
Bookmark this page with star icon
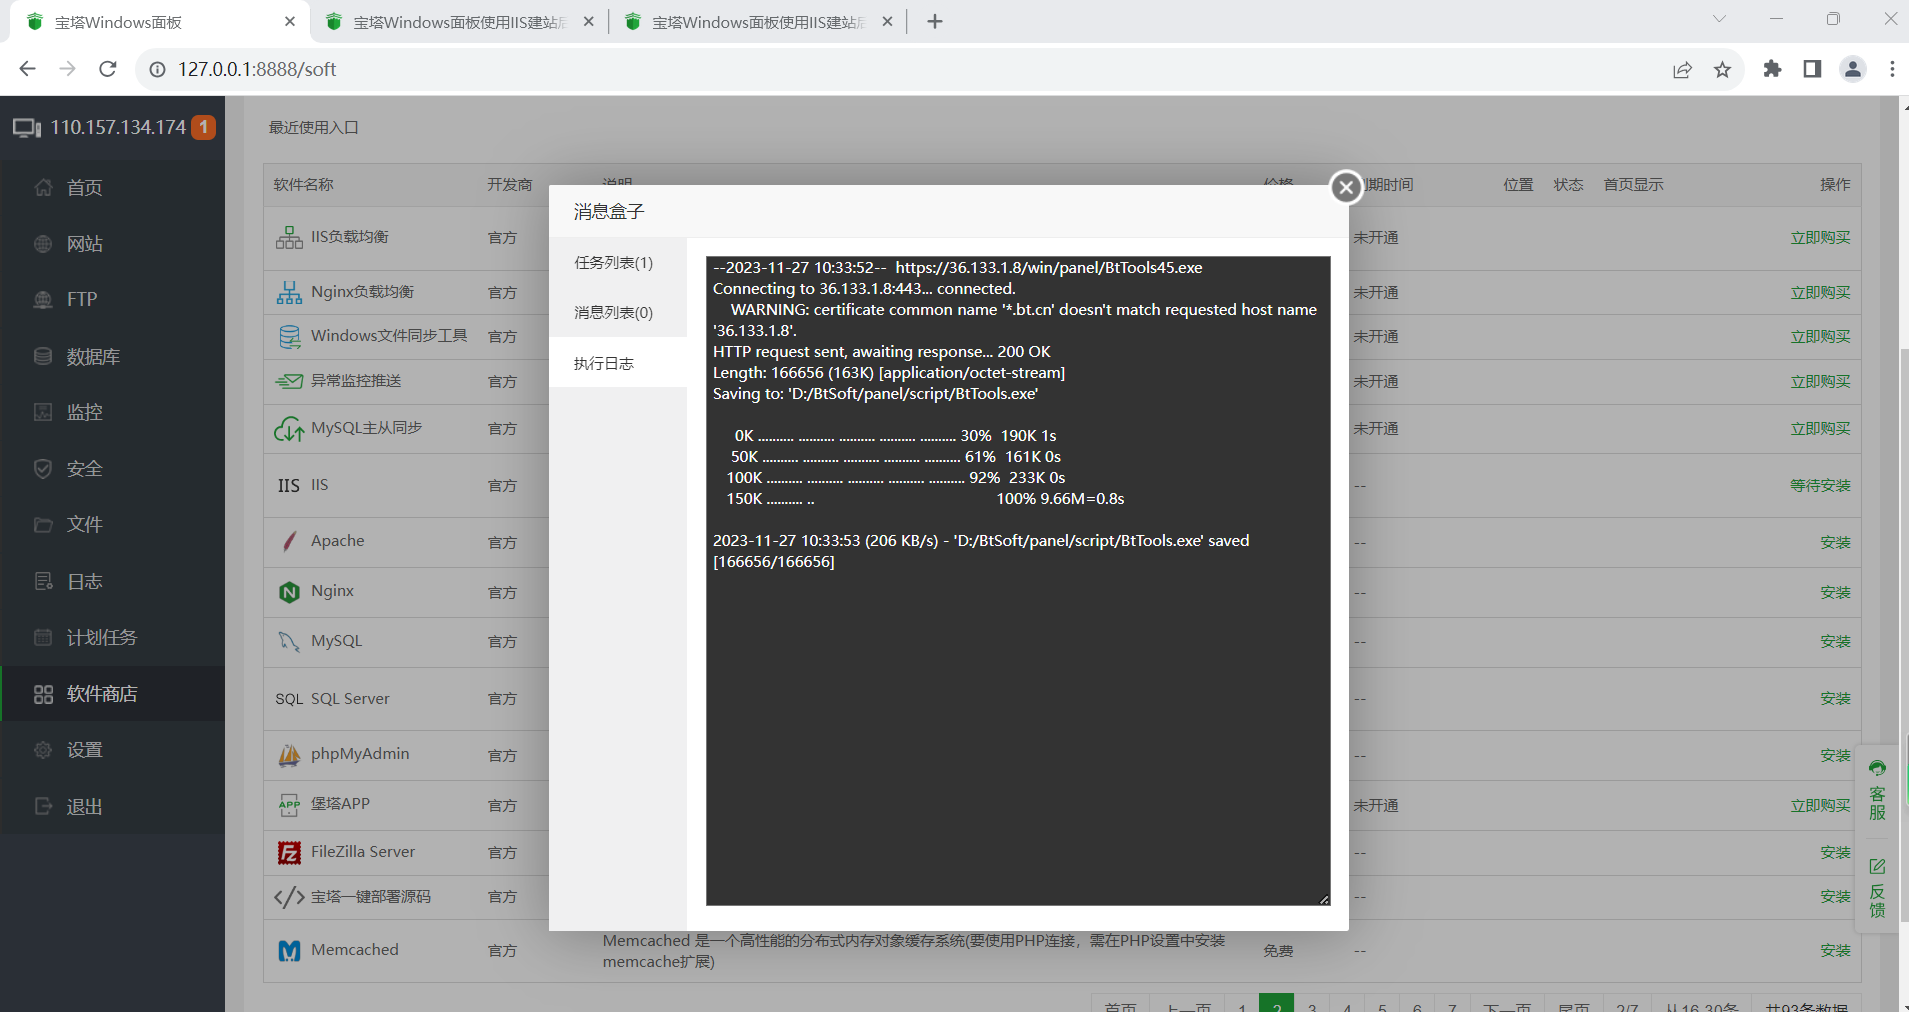1722,69
